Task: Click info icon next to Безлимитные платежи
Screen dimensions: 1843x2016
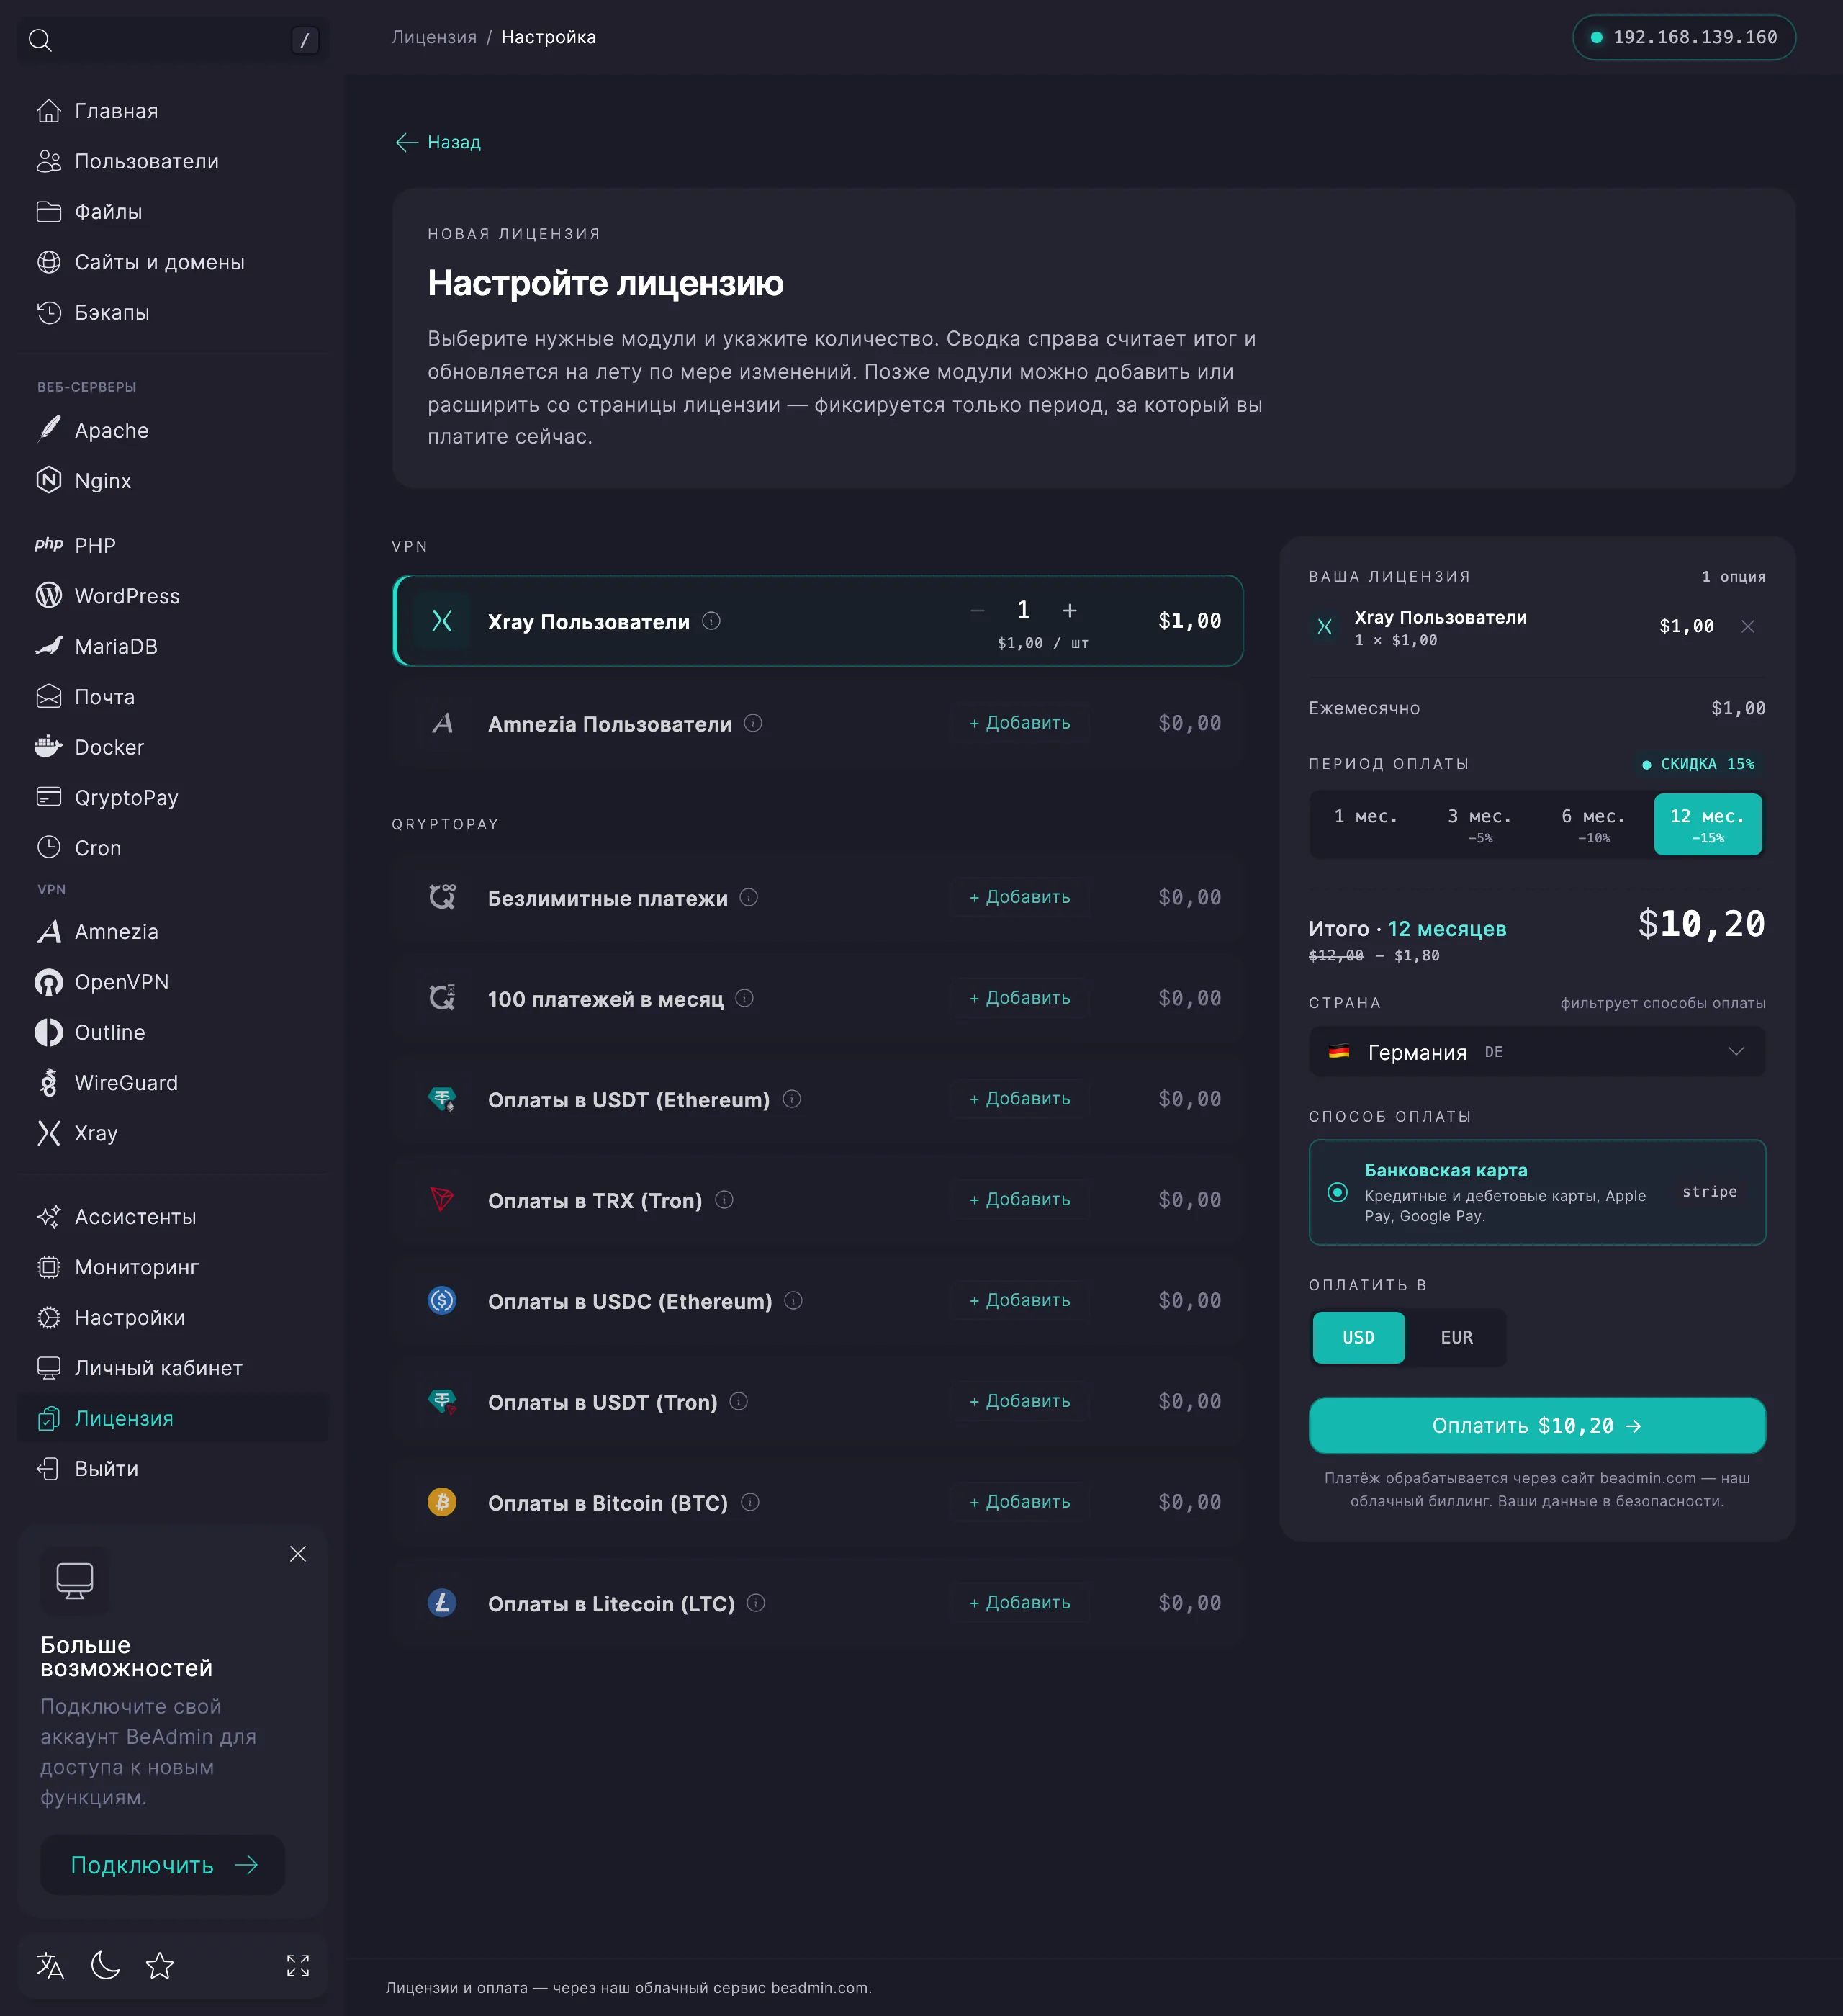Action: pos(749,897)
